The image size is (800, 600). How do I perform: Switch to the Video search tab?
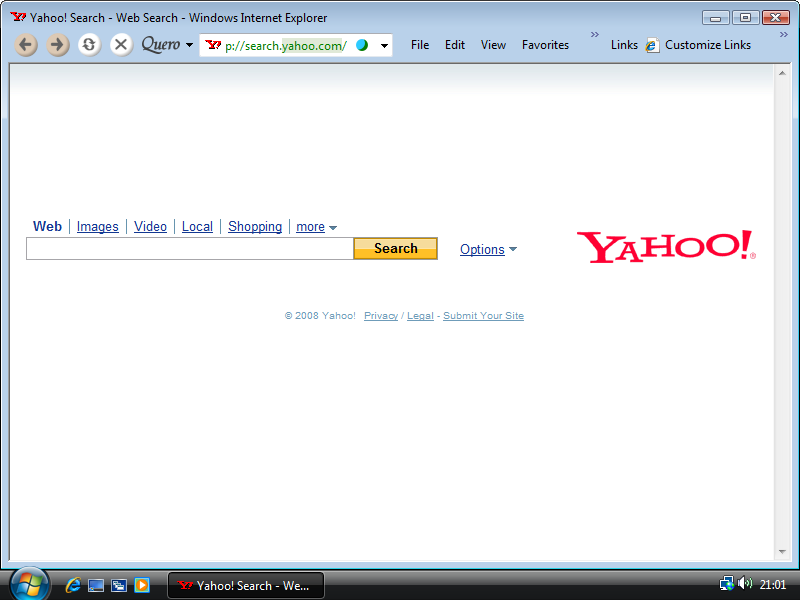pyautogui.click(x=150, y=227)
